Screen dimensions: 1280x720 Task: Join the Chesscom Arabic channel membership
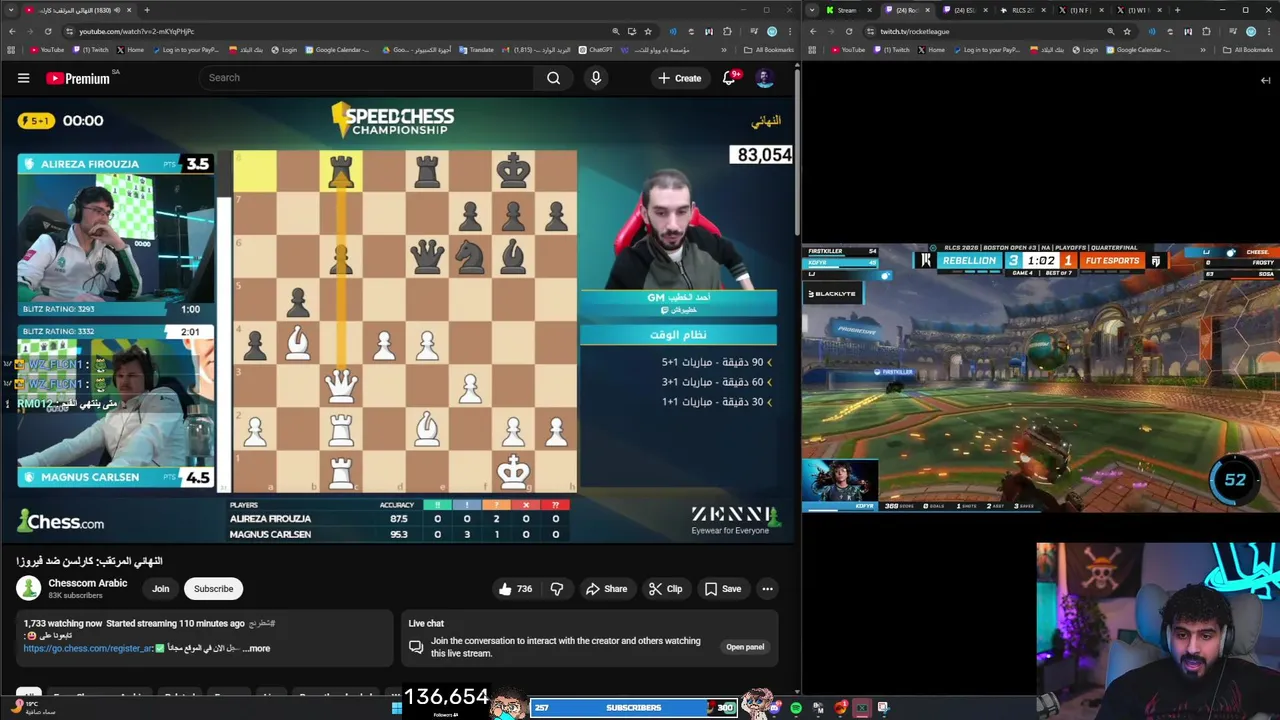[160, 589]
